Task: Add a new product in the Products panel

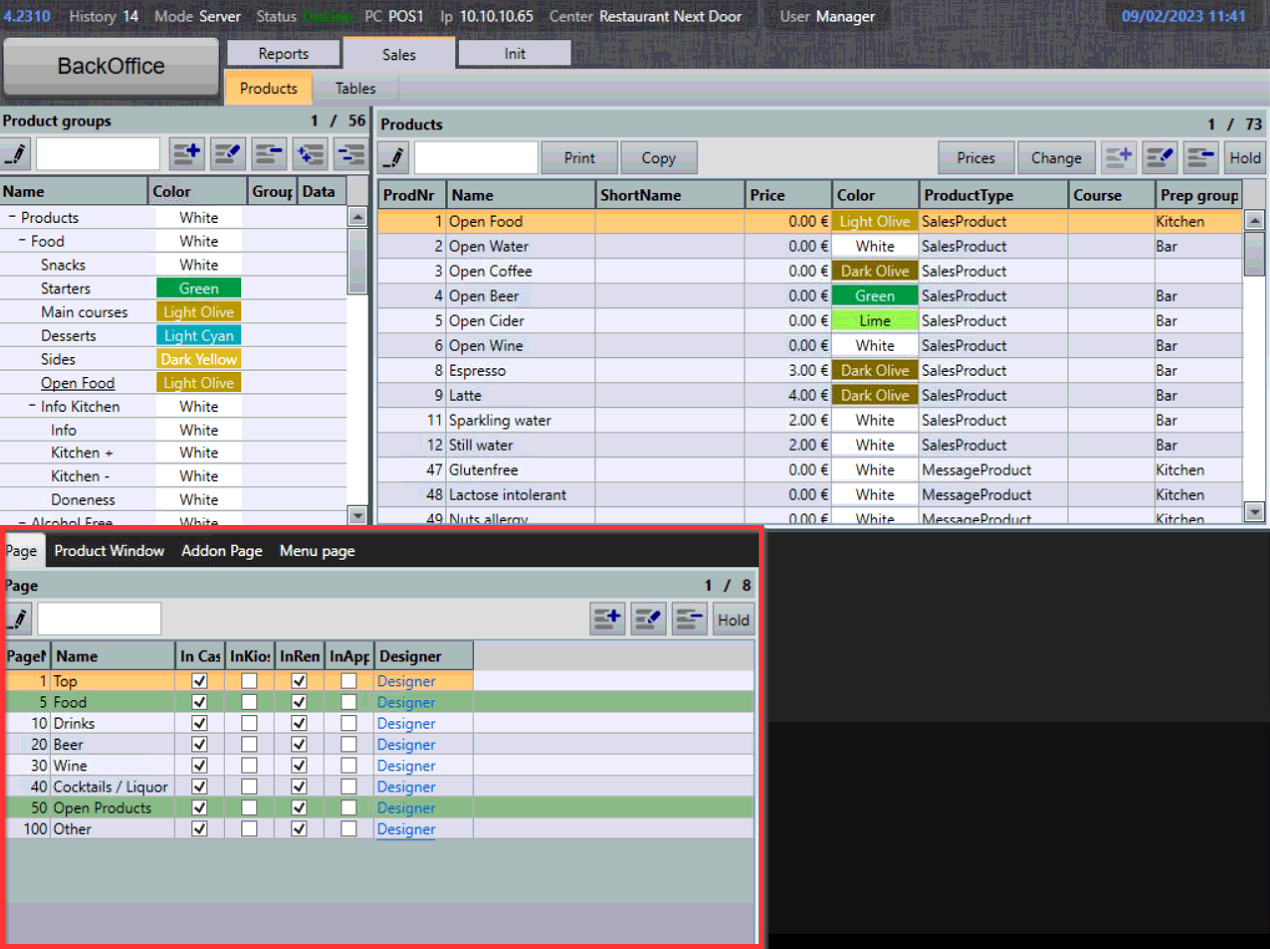Action: point(1117,157)
